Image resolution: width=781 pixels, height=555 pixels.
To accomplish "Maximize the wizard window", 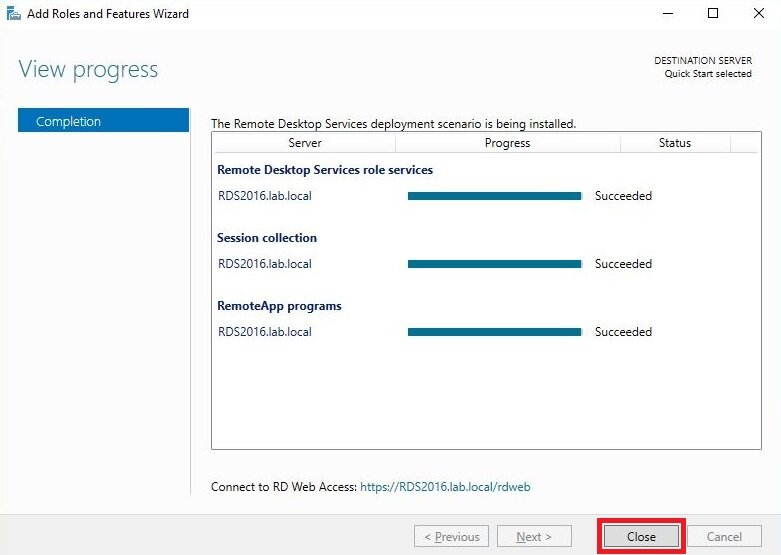I will click(713, 13).
